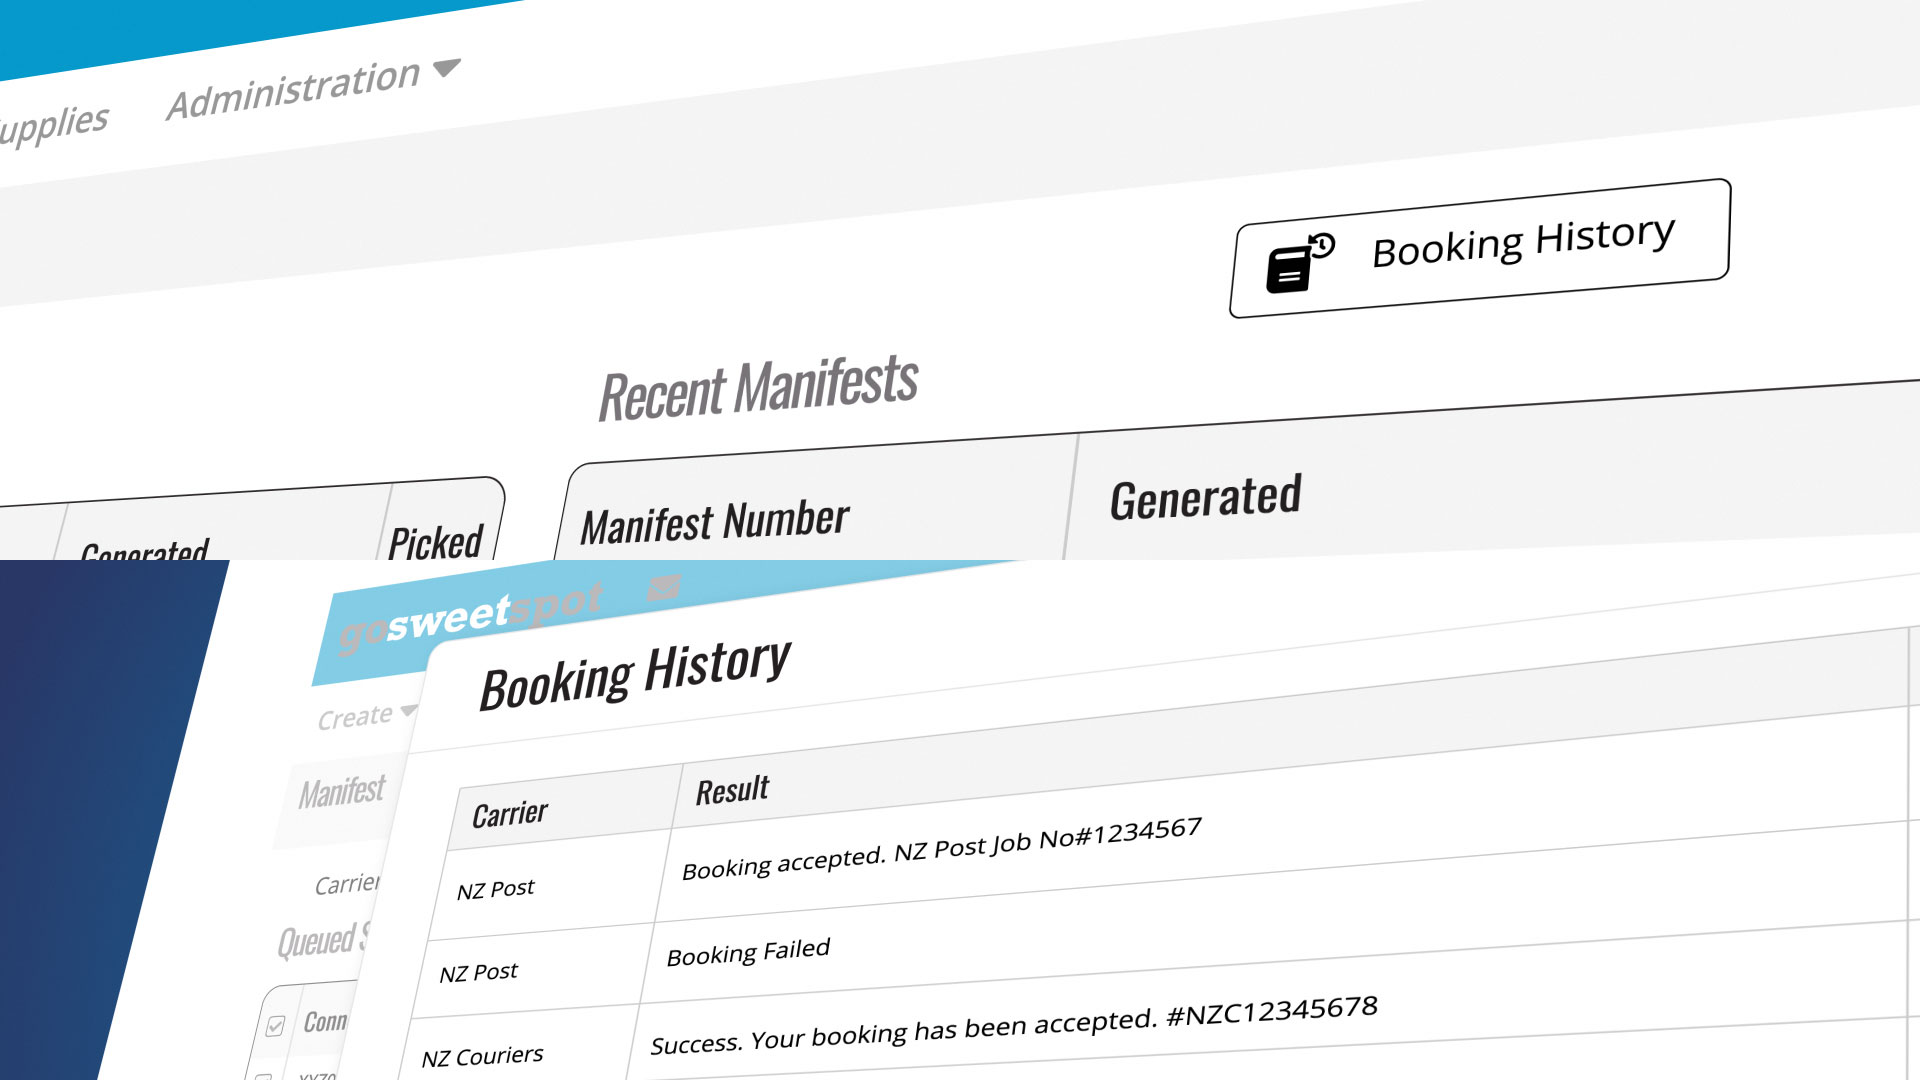Select the first NZ Post carrier cell

(496, 889)
